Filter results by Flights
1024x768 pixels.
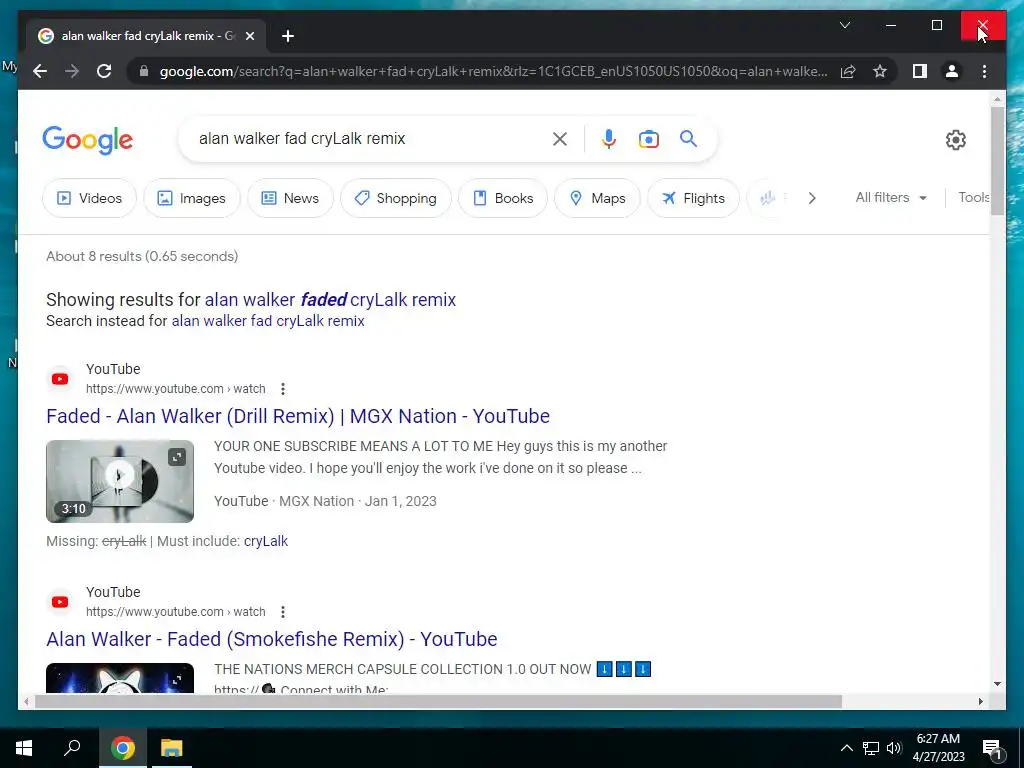pyautogui.click(x=693, y=198)
